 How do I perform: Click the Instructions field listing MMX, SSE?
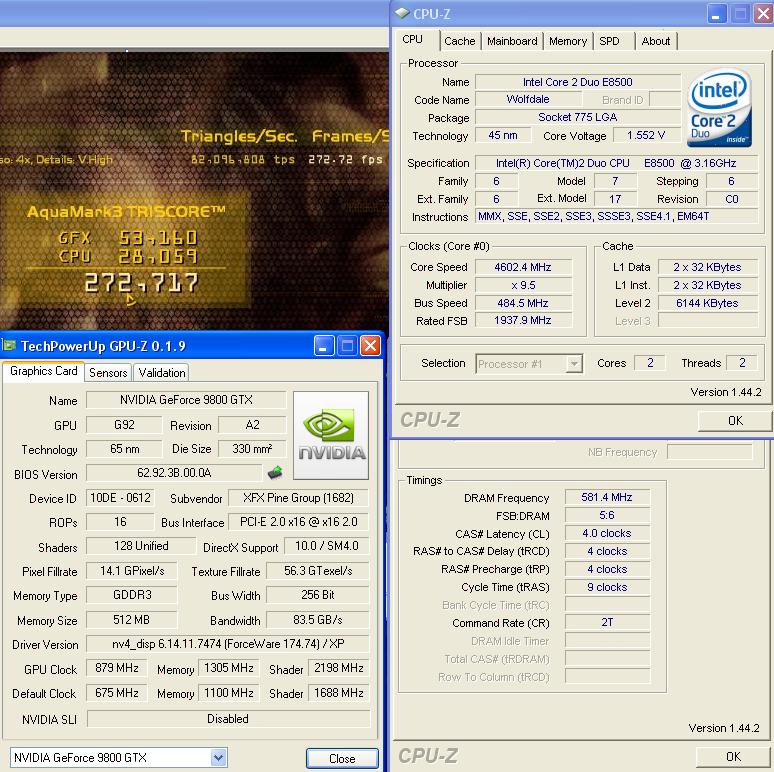(617, 216)
